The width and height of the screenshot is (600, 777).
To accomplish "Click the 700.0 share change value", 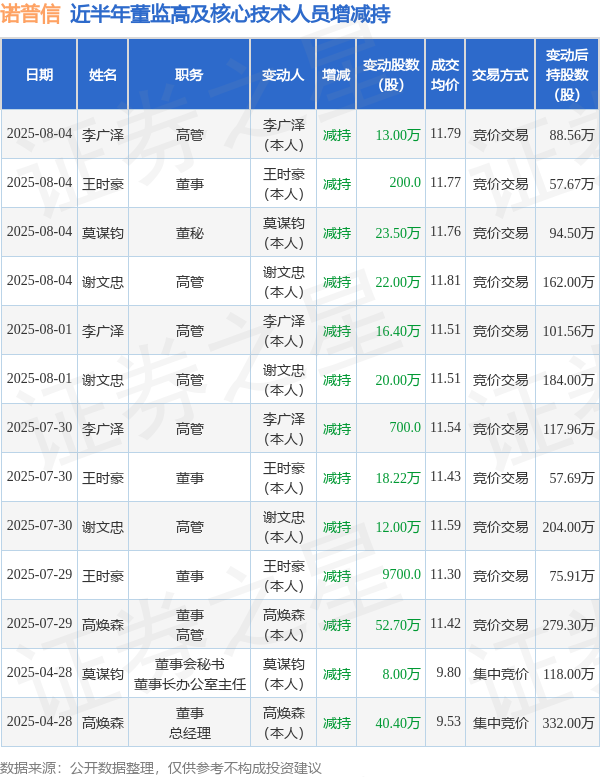I will pos(405,427).
